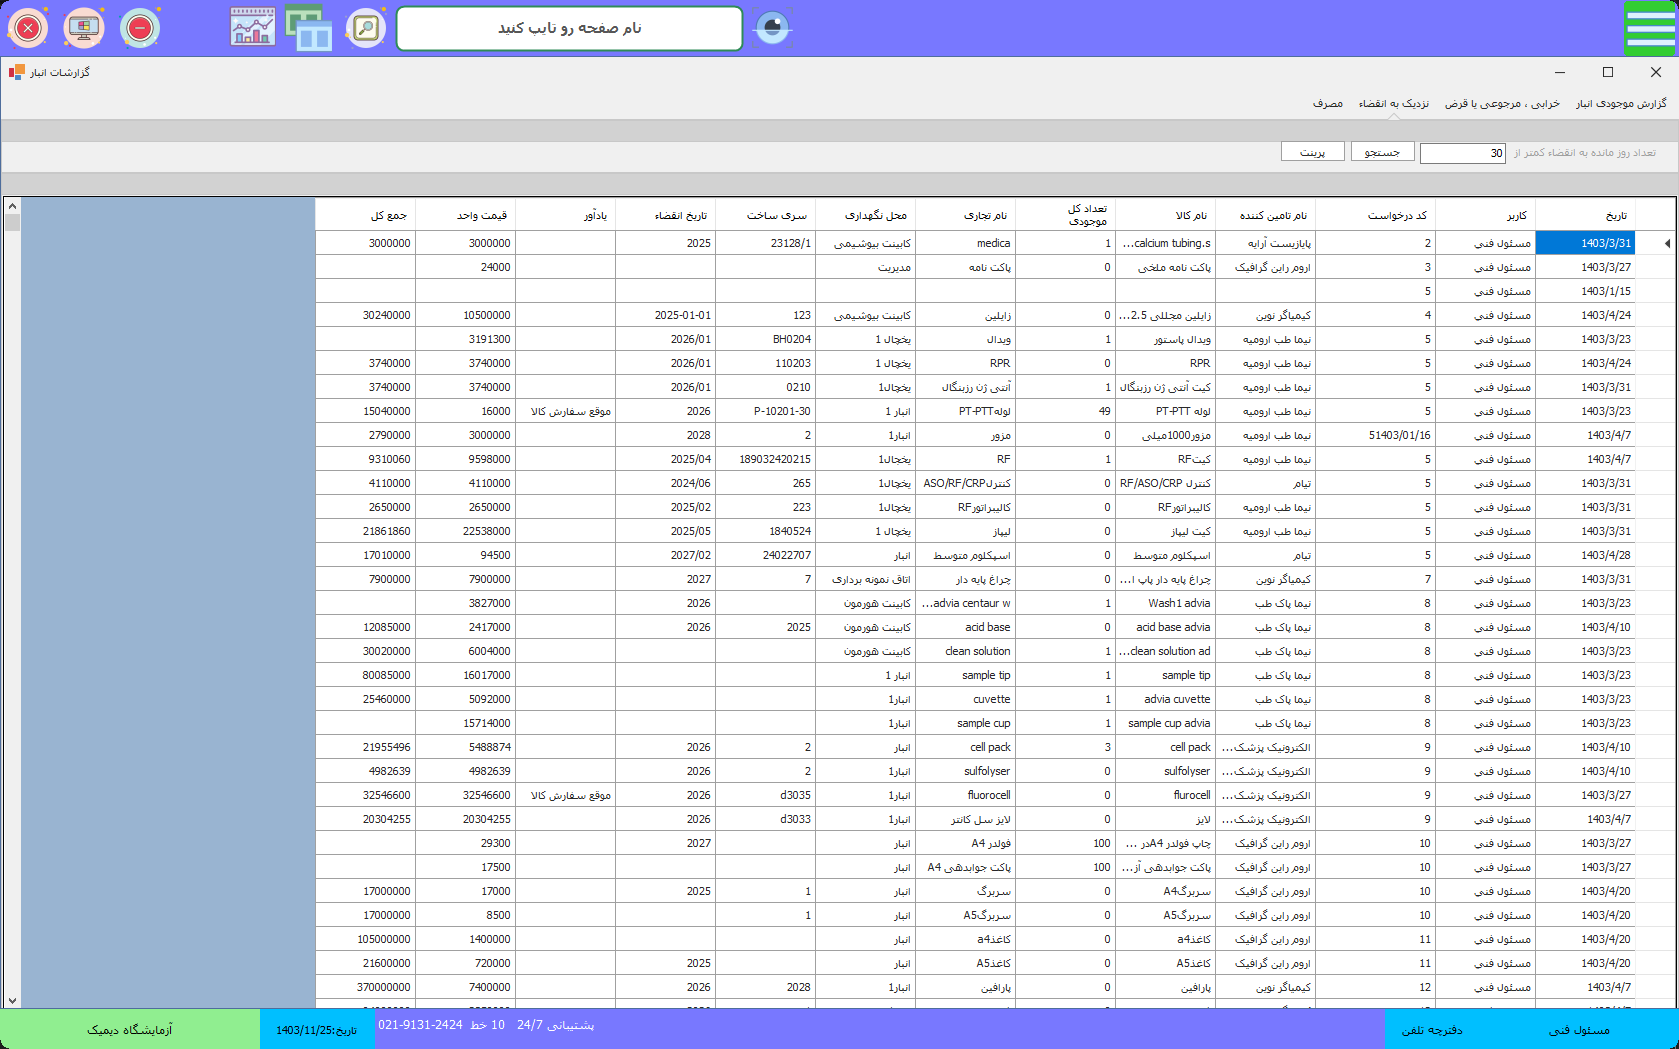Switch to the مصرف tab
The width and height of the screenshot is (1679, 1049).
pyautogui.click(x=1327, y=104)
